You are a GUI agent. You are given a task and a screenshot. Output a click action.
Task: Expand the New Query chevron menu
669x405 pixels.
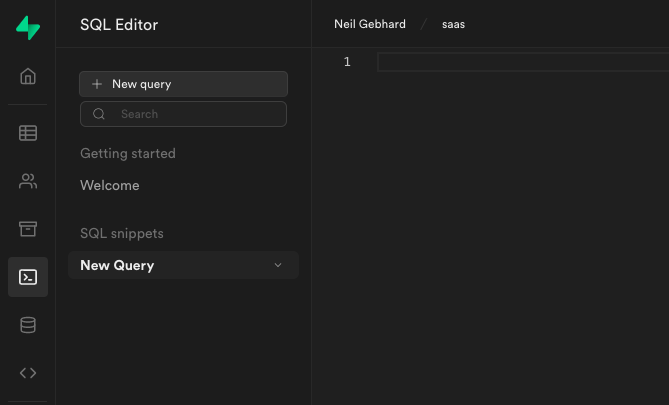coord(278,265)
